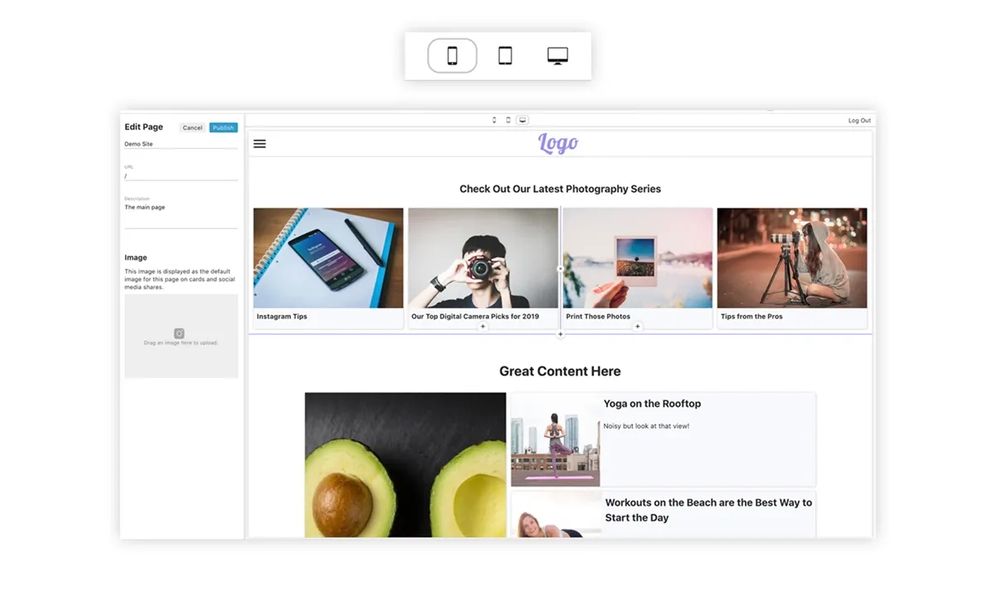Image resolution: width=996 pixels, height=600 pixels.
Task: Click the purple Logo in the header
Action: click(558, 143)
